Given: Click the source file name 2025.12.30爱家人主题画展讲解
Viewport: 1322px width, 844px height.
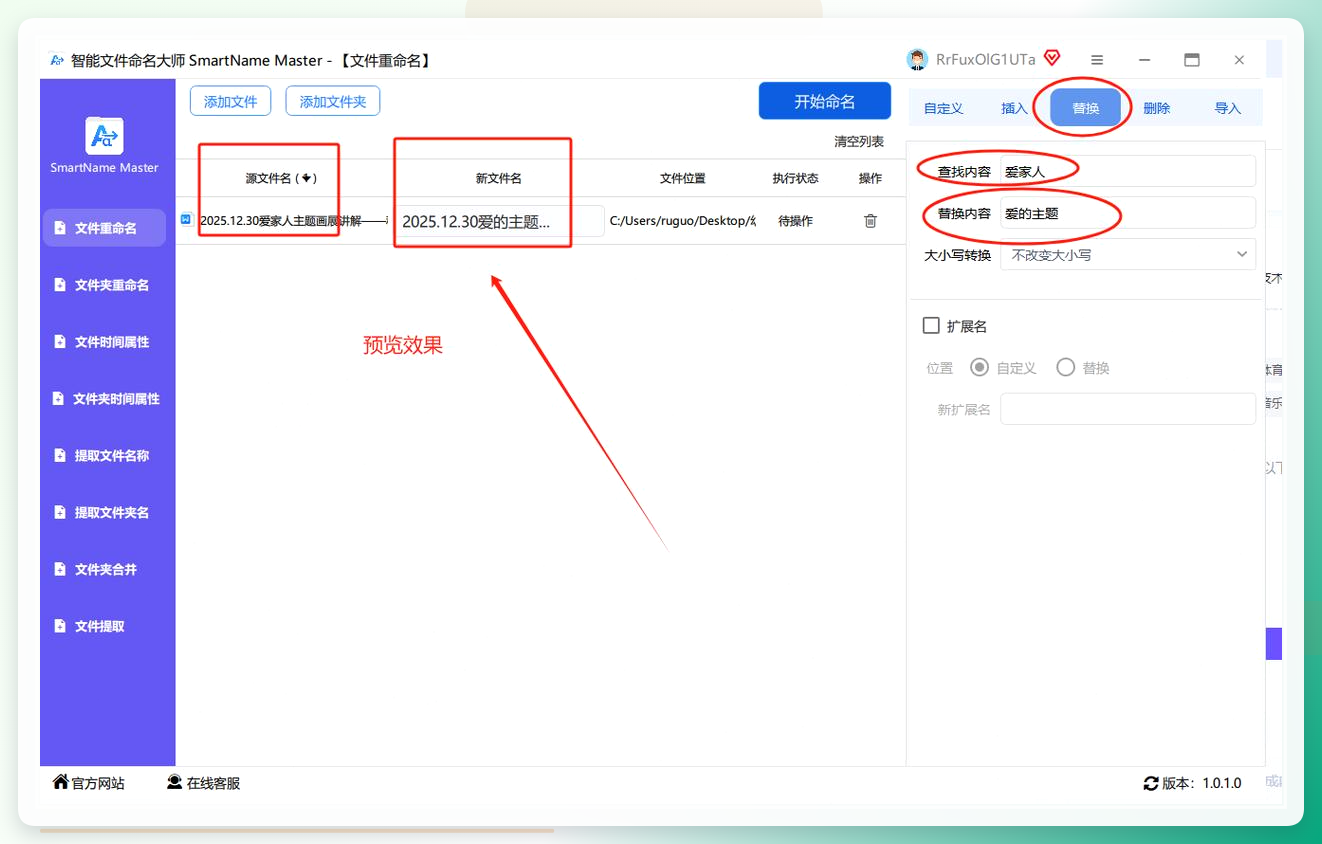Looking at the screenshot, I should pyautogui.click(x=294, y=221).
